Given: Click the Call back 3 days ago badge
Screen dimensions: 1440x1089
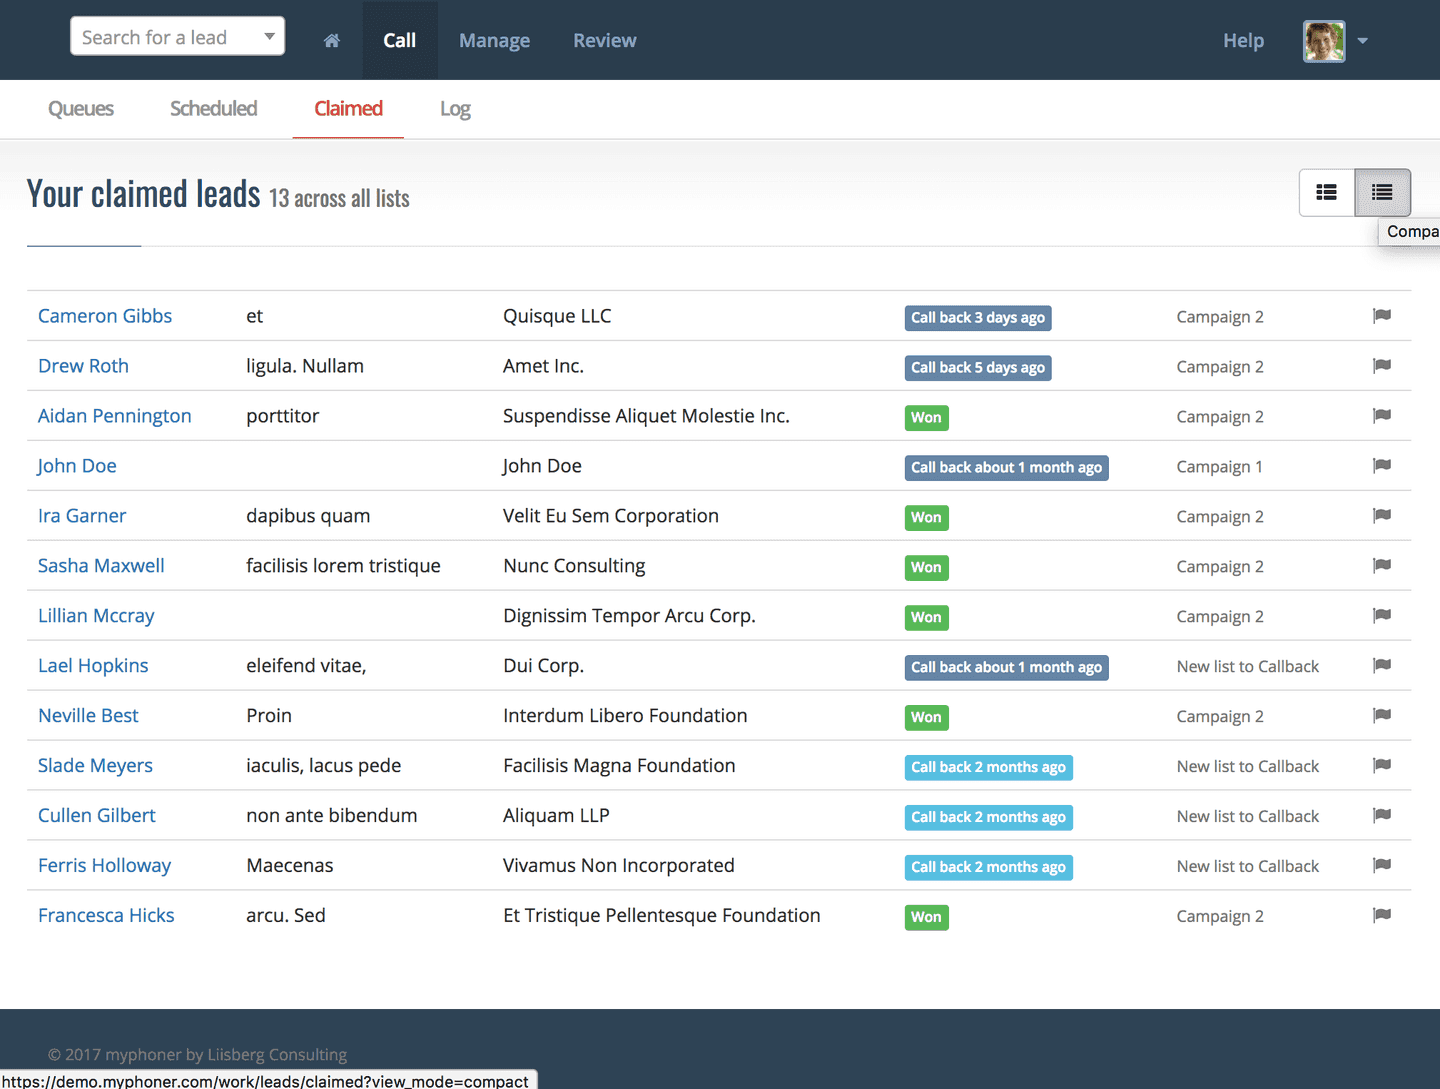Looking at the screenshot, I should (x=978, y=317).
